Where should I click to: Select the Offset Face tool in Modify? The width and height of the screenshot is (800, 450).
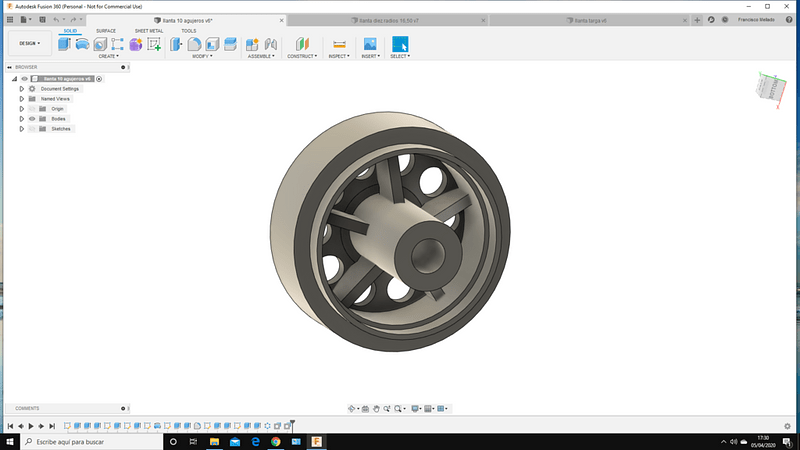pyautogui.click(x=231, y=44)
